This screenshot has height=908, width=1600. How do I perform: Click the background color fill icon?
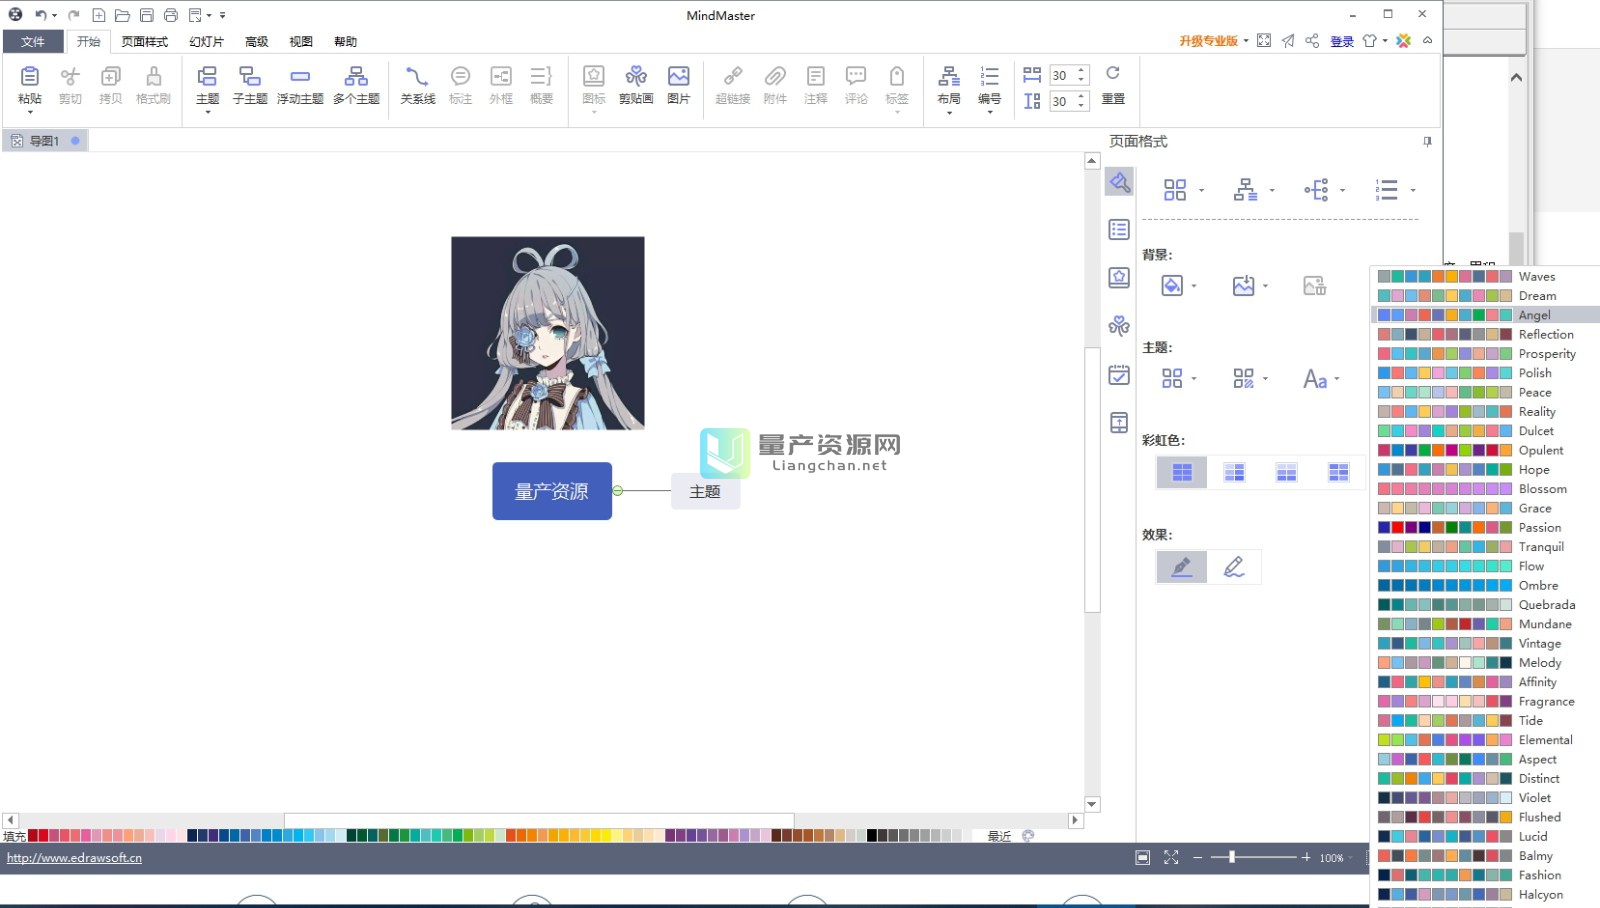coord(1172,286)
